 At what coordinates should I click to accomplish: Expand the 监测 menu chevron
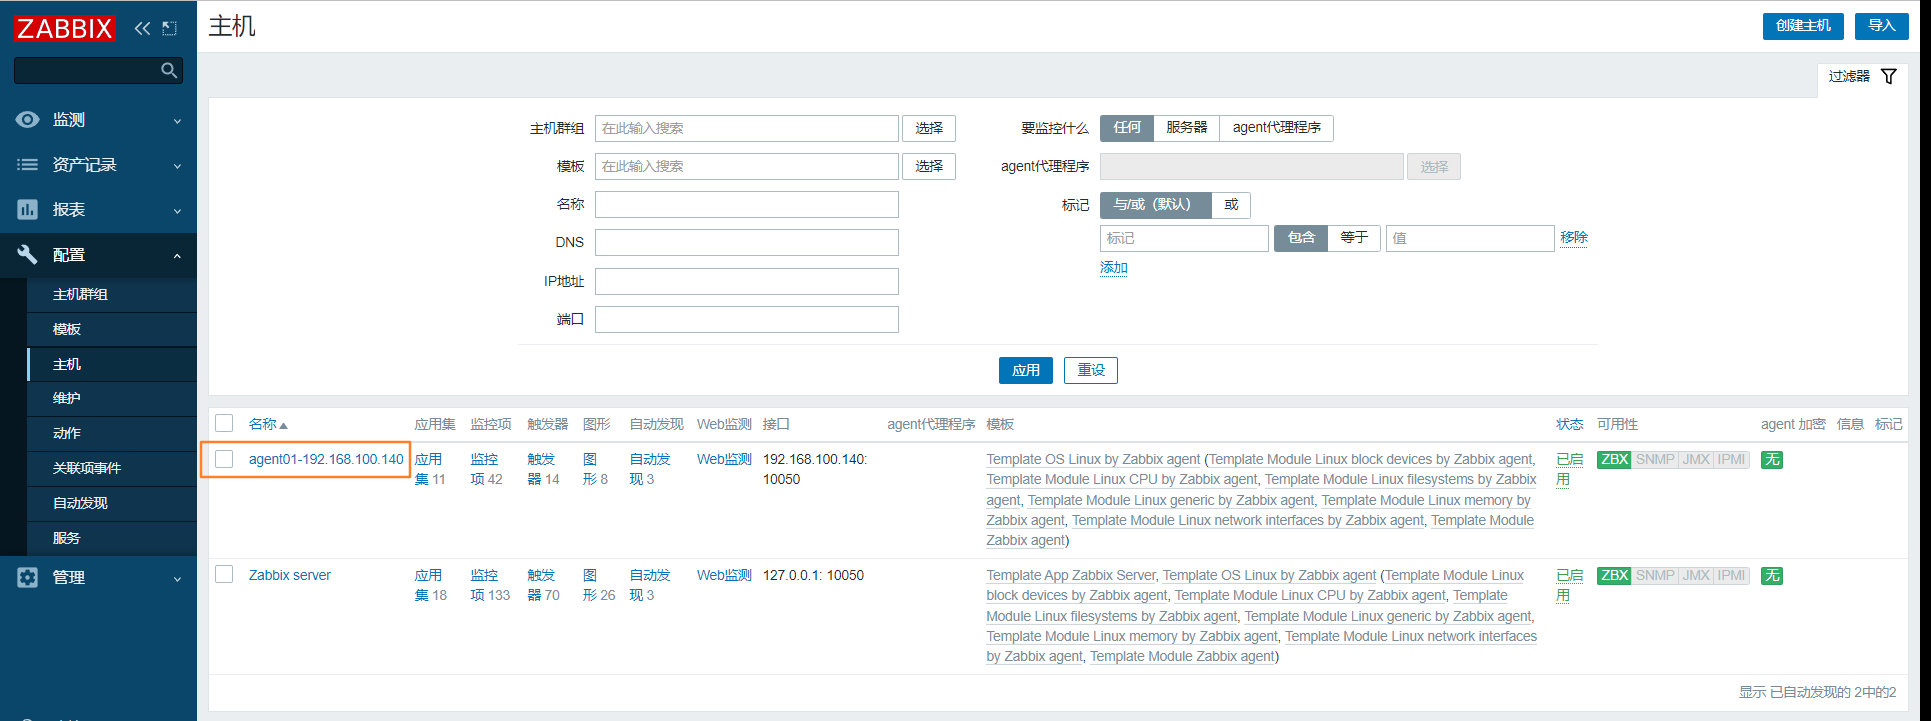tap(177, 121)
